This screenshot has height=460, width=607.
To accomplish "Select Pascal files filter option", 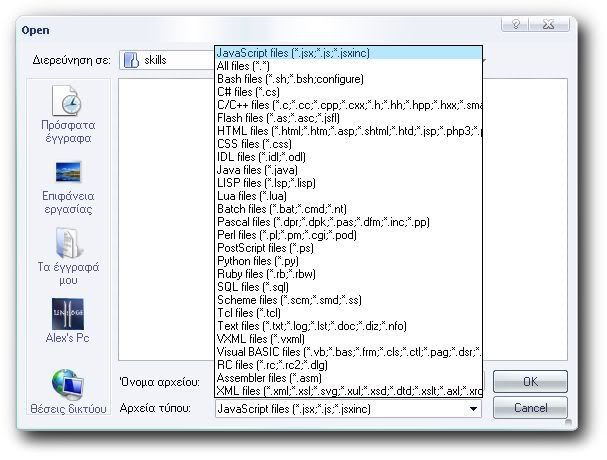I will pyautogui.click(x=348, y=222).
